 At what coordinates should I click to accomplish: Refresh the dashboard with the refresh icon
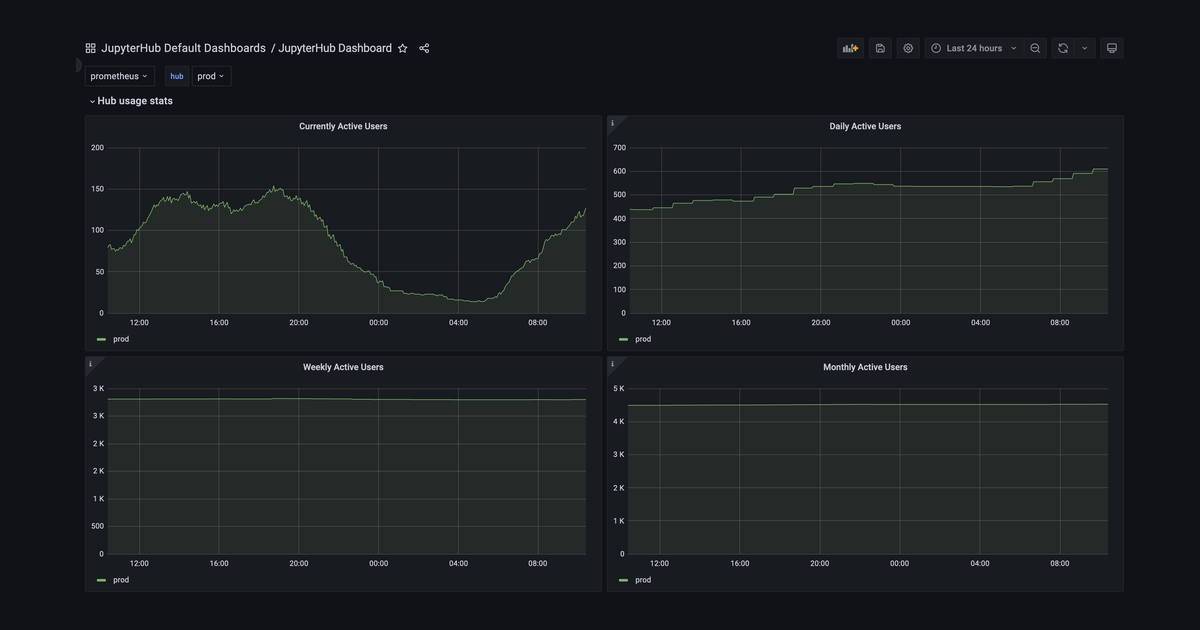click(x=1063, y=48)
